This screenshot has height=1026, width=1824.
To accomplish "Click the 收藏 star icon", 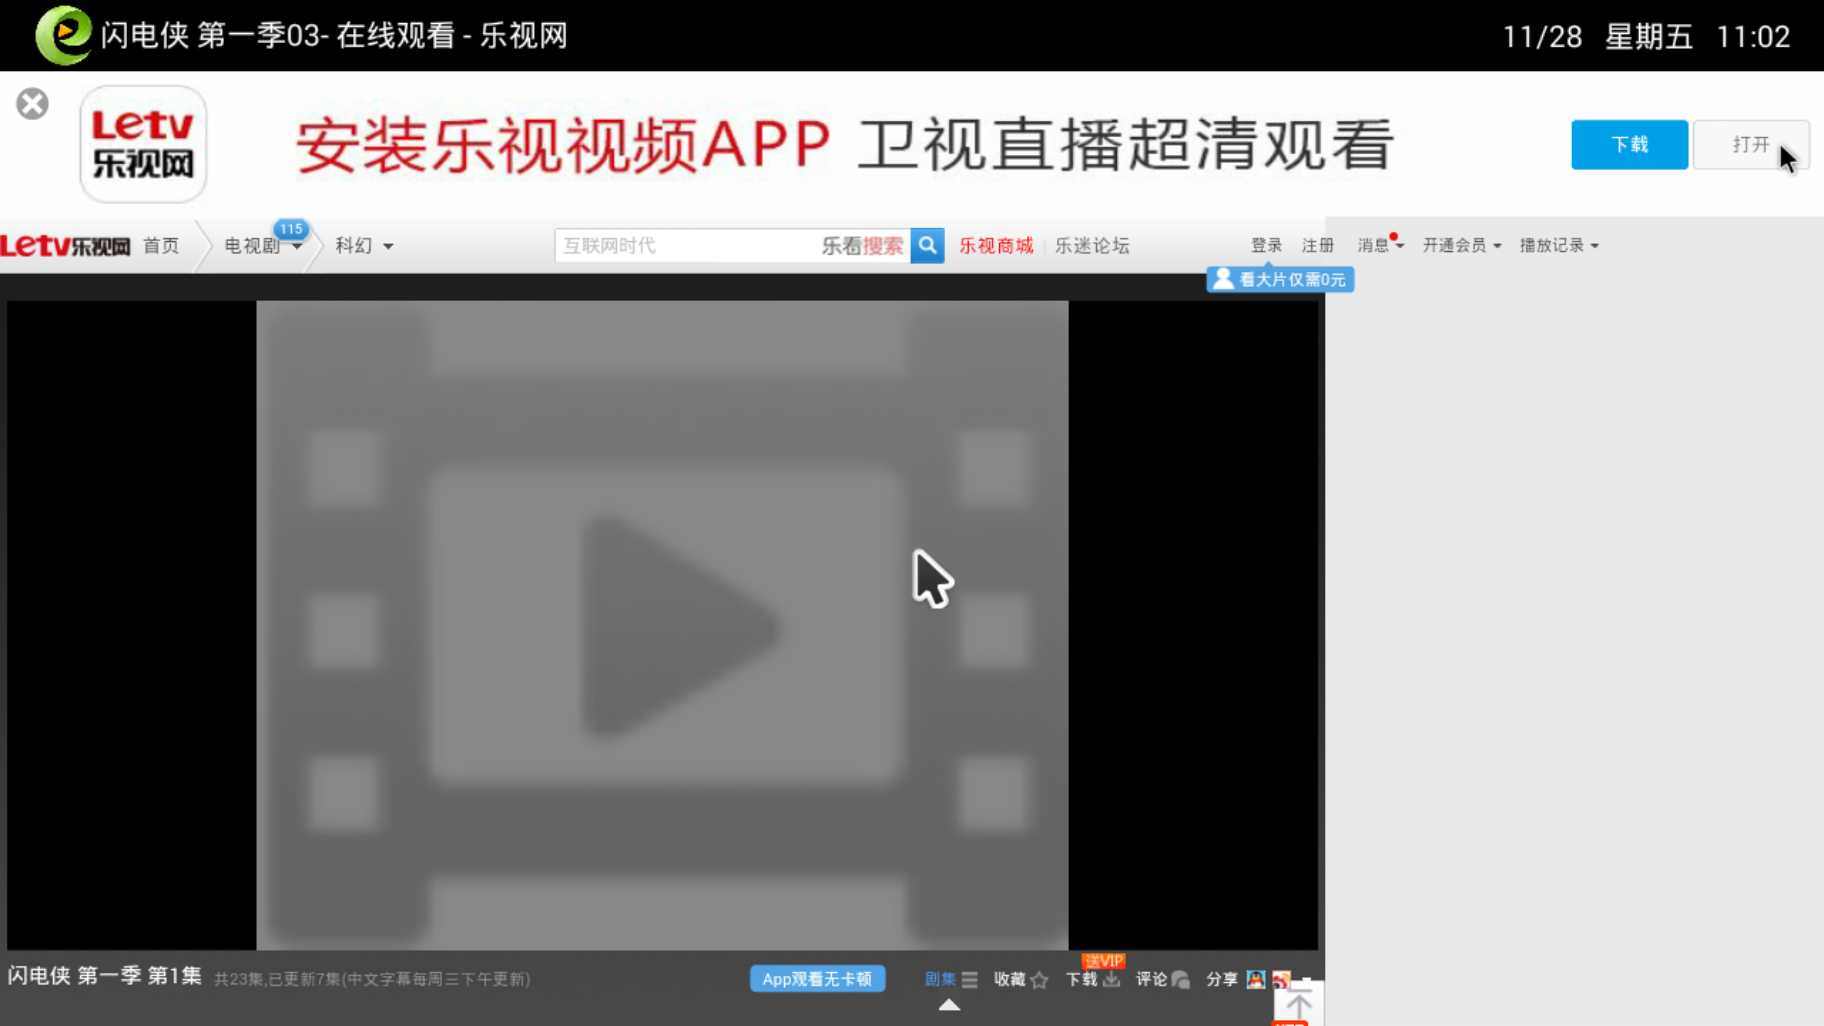I will point(1039,980).
